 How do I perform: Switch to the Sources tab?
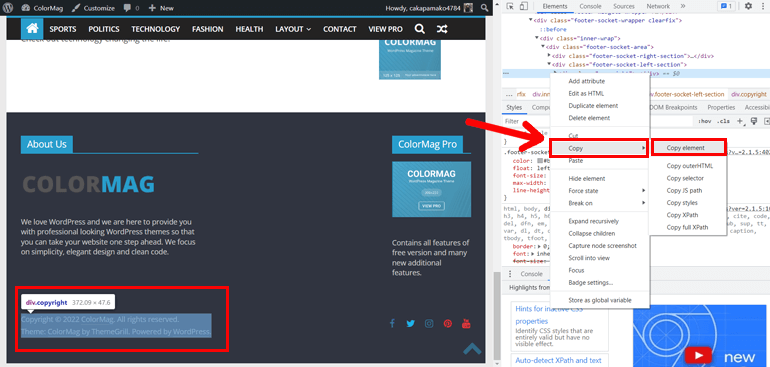(624, 6)
